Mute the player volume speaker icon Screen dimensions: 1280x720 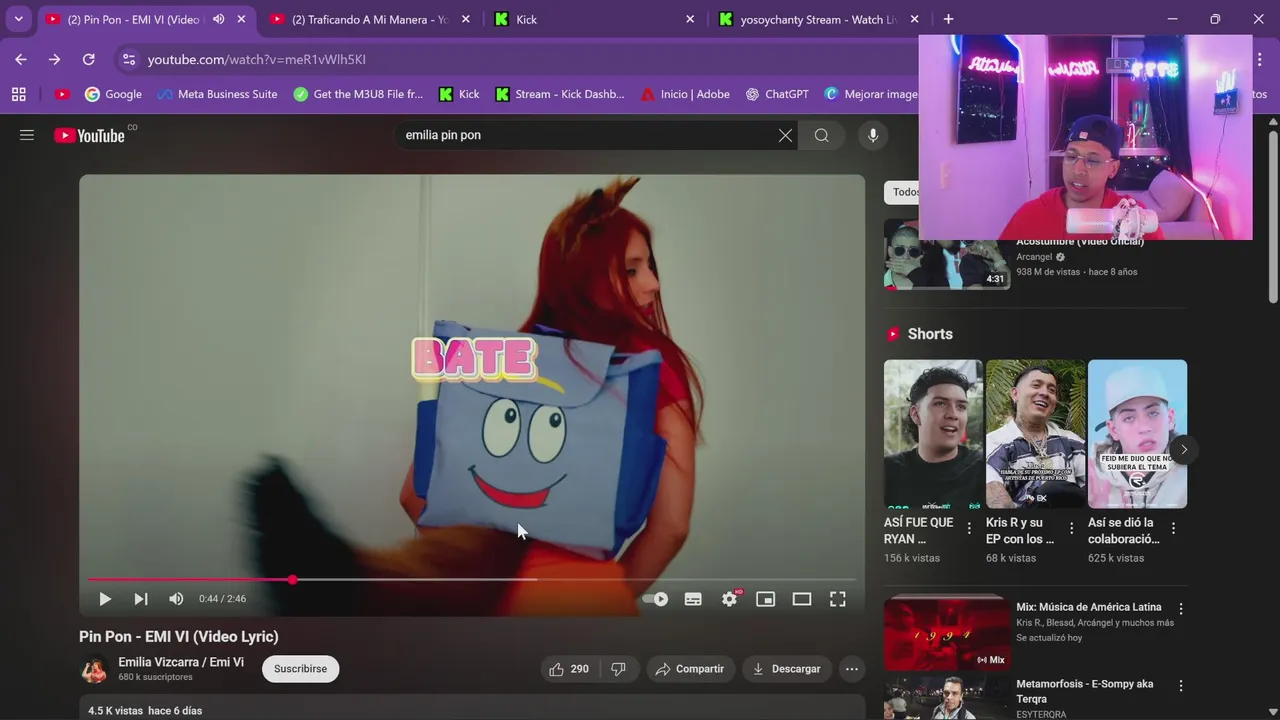pos(176,599)
